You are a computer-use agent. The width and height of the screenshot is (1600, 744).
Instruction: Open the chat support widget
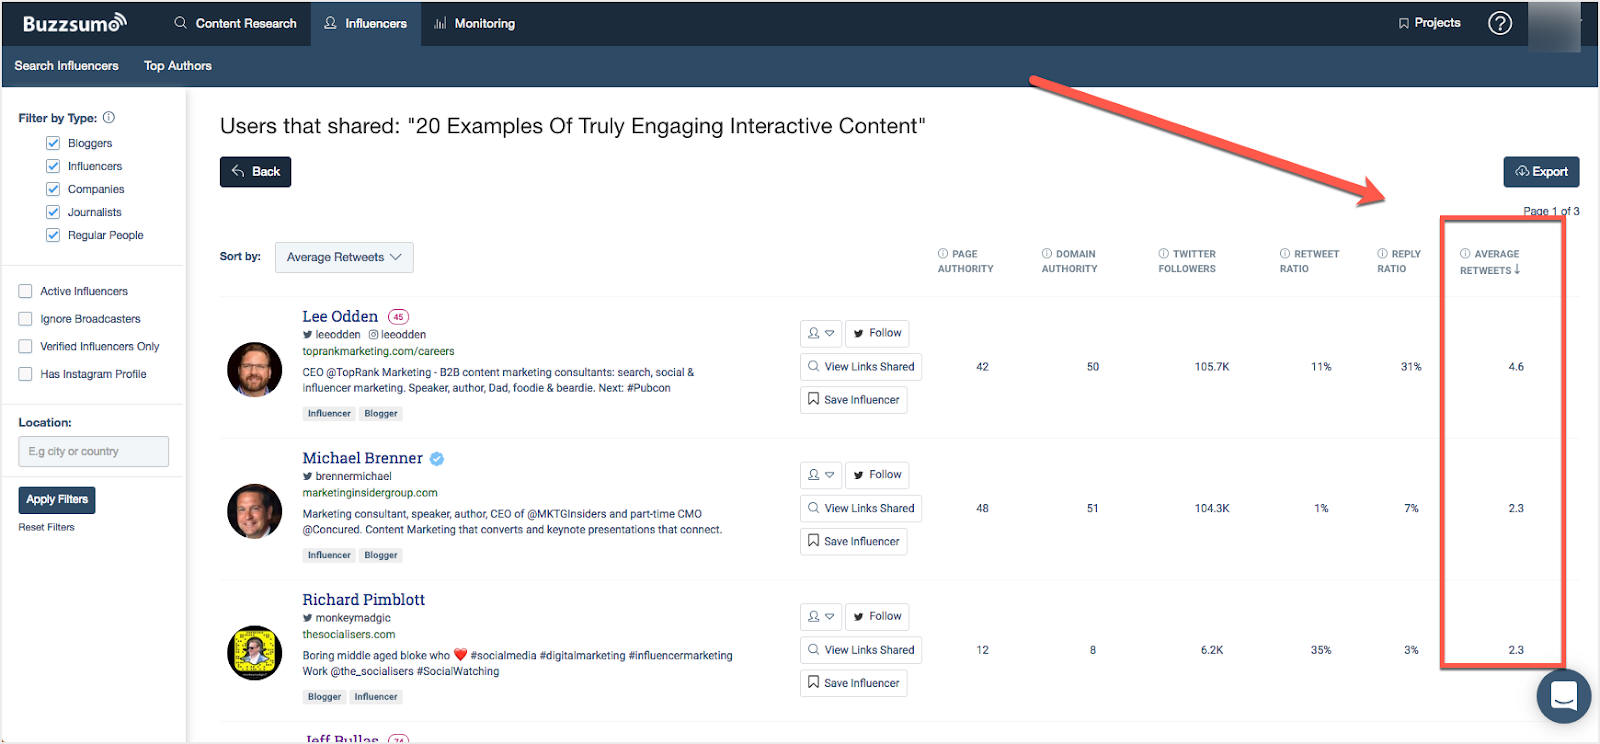(x=1564, y=696)
